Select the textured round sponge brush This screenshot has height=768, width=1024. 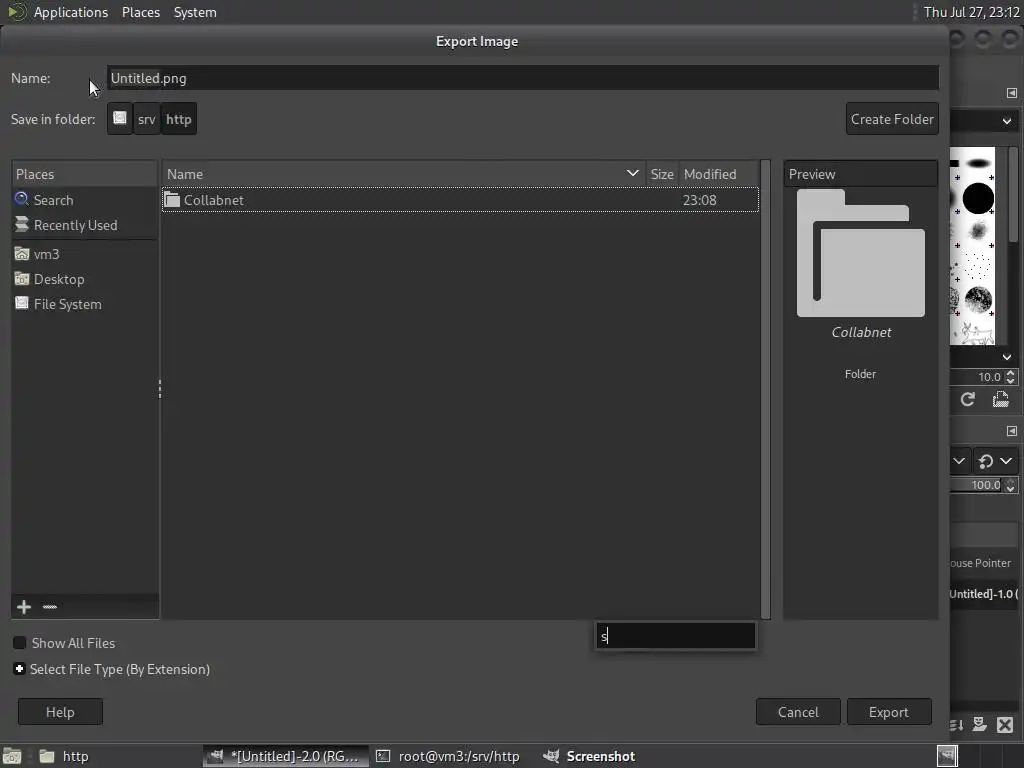[x=978, y=300]
